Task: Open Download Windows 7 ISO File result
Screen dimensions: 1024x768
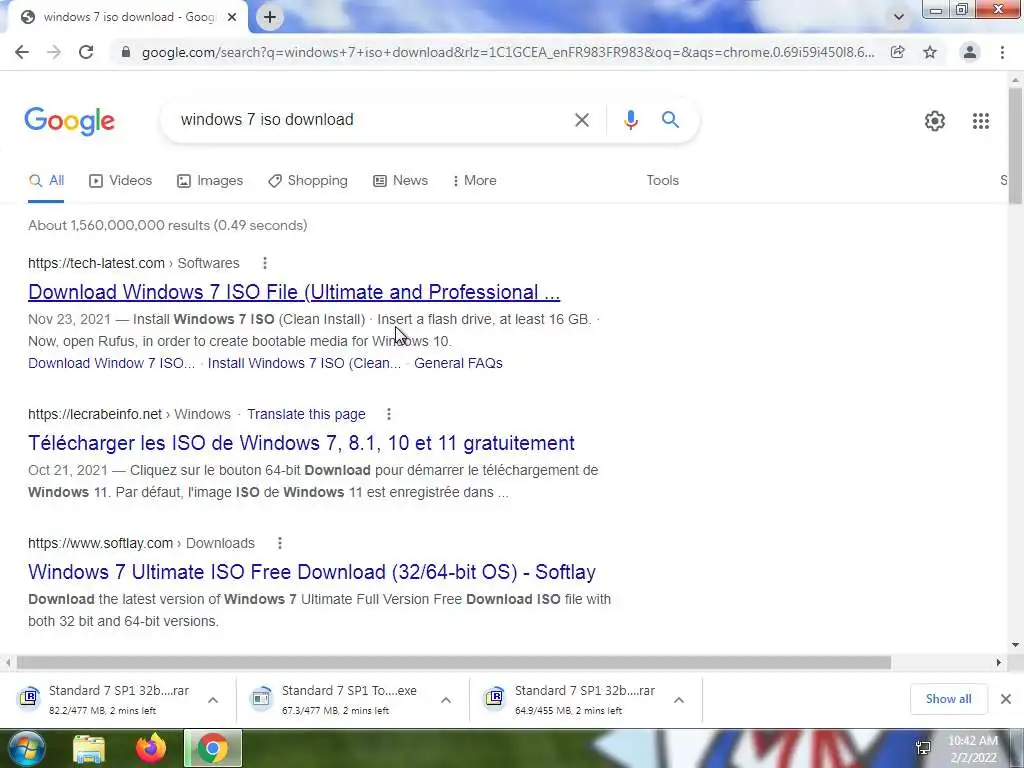Action: 294,292
